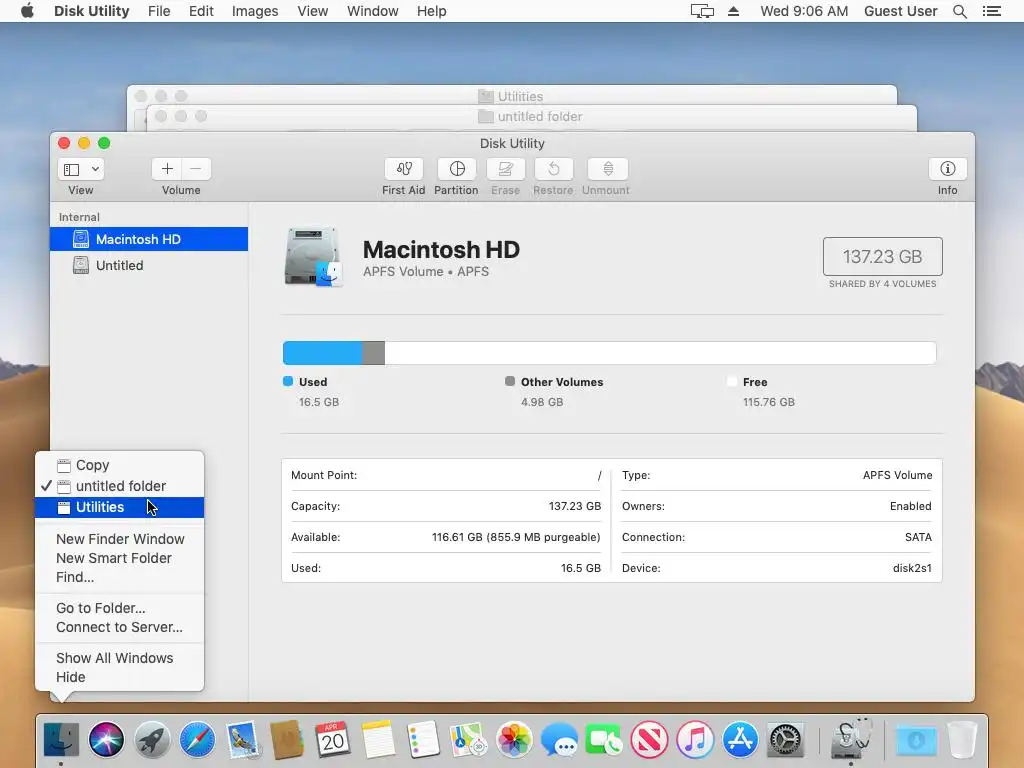Open Reminders from the Dock

[x=423, y=740]
